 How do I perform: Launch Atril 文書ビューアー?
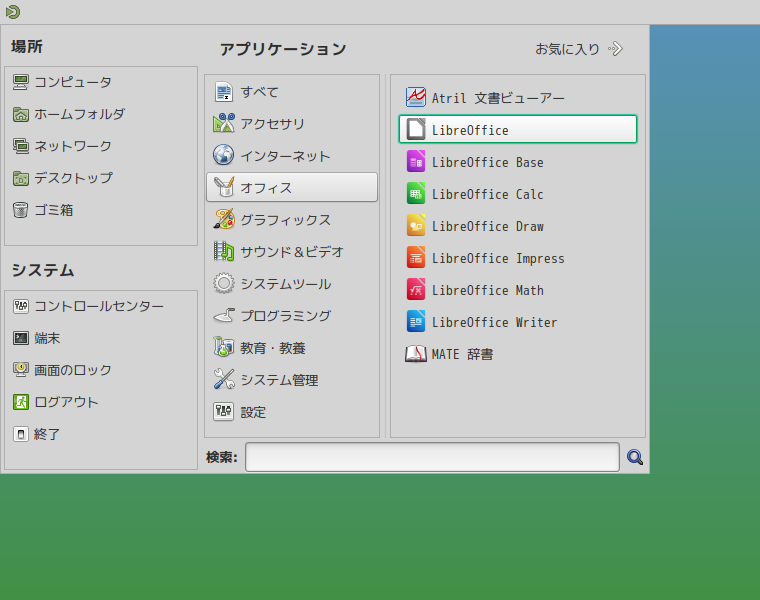pos(518,98)
